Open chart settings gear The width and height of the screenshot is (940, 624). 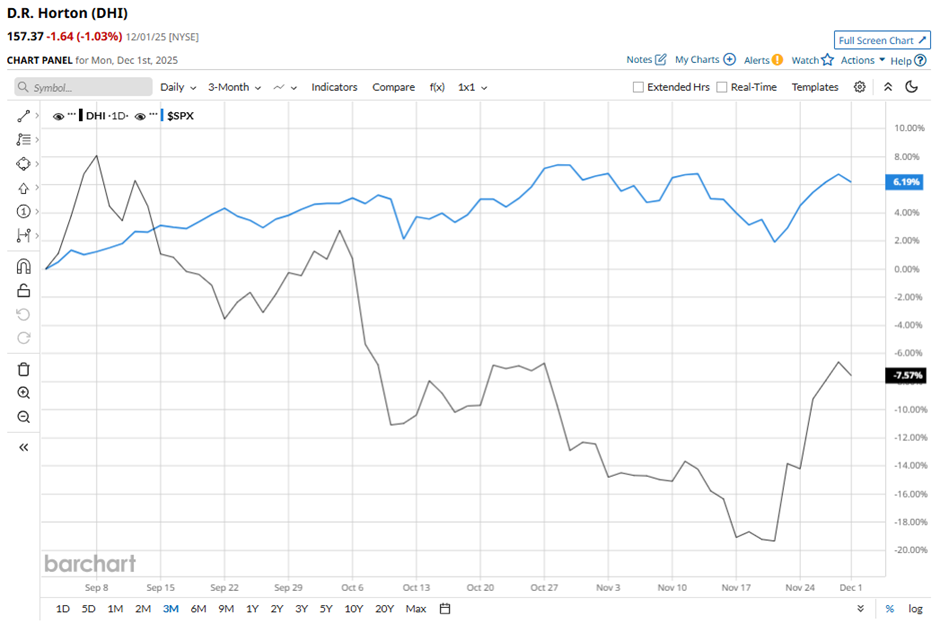[x=860, y=87]
